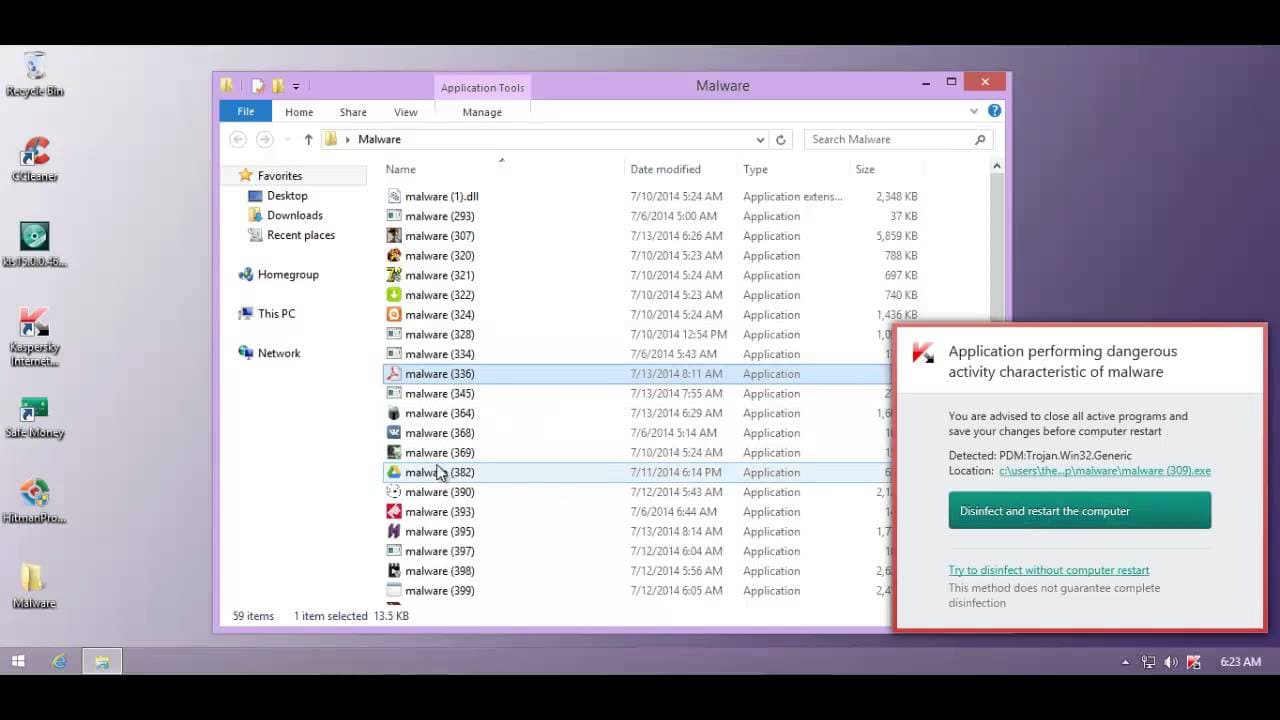
Task: Select Network in the navigation pane
Action: point(279,353)
